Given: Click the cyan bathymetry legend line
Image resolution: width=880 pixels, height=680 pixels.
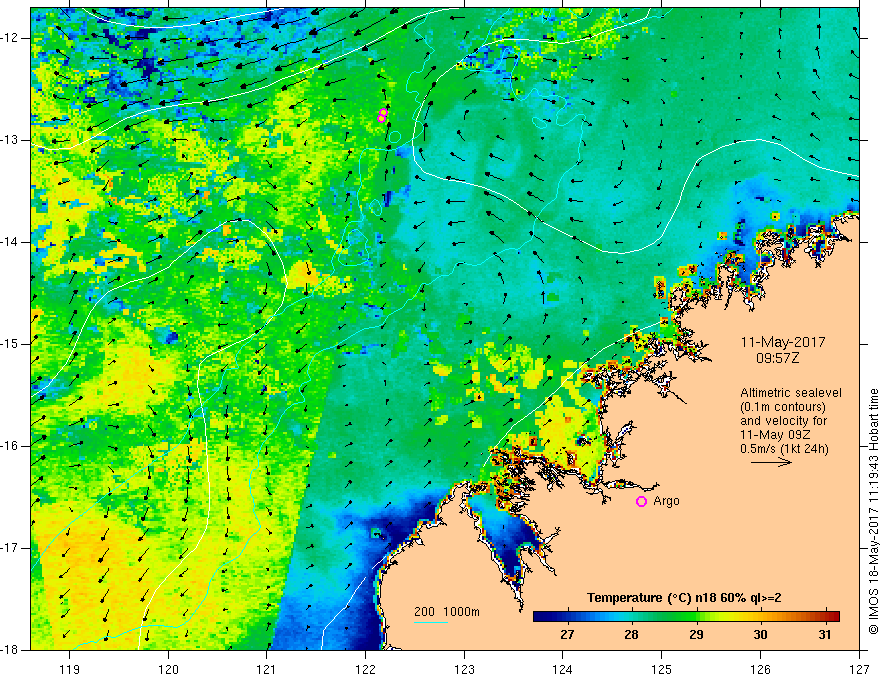Looking at the screenshot, I should point(430,622).
